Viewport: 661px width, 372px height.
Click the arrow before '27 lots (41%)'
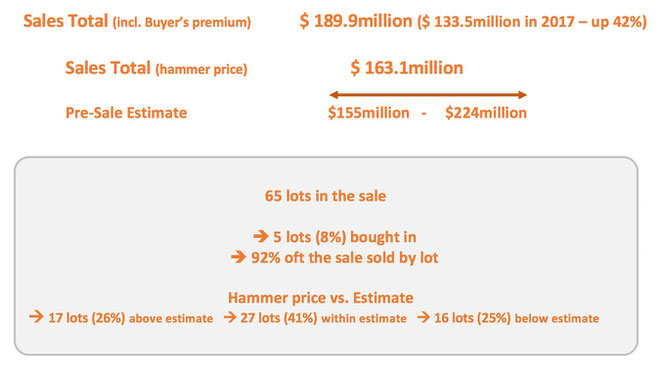230,317
